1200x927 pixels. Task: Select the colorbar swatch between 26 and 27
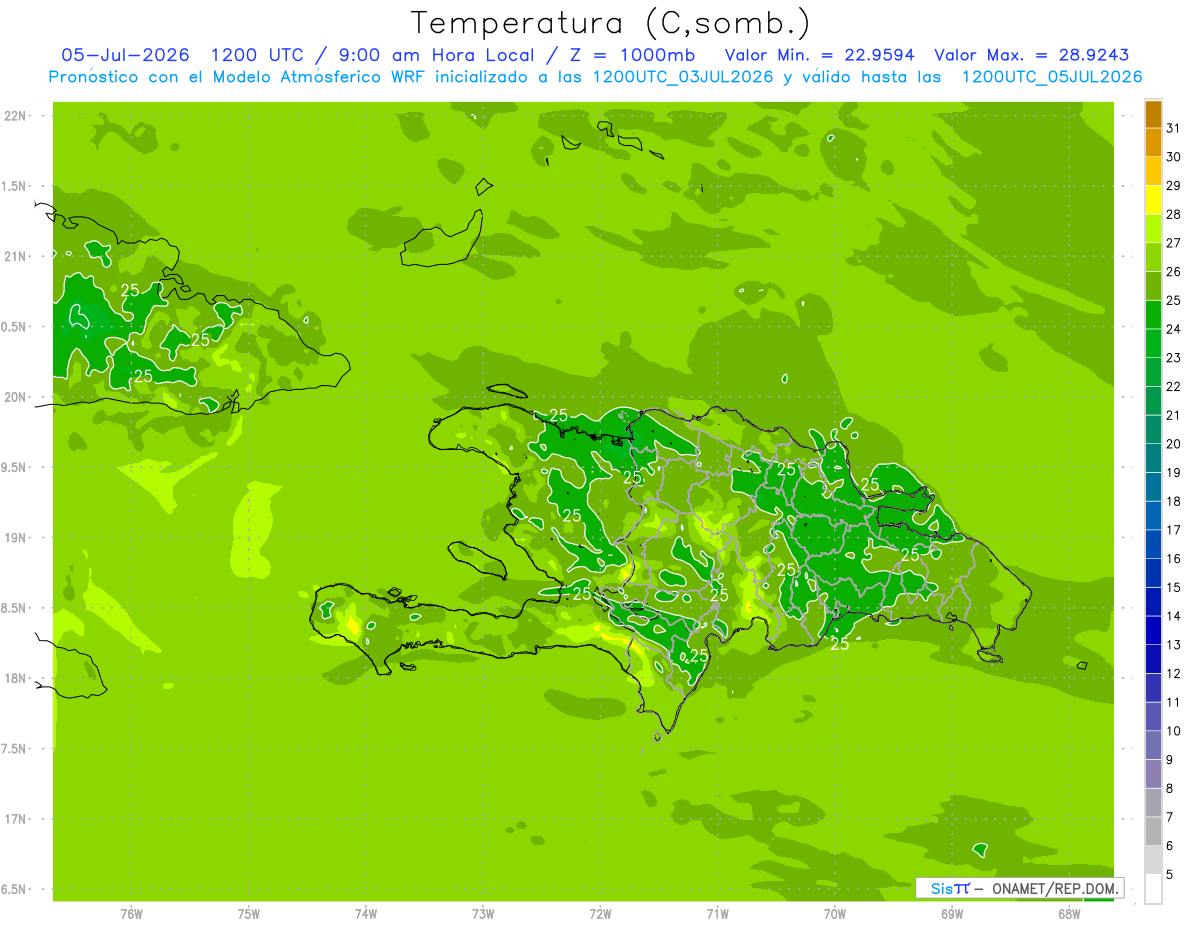(1153, 257)
